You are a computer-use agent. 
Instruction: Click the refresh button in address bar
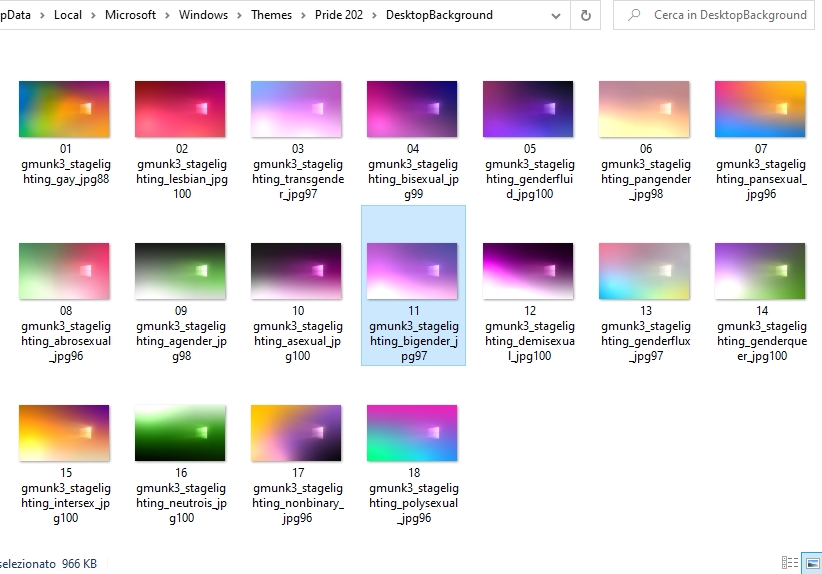pyautogui.click(x=586, y=15)
